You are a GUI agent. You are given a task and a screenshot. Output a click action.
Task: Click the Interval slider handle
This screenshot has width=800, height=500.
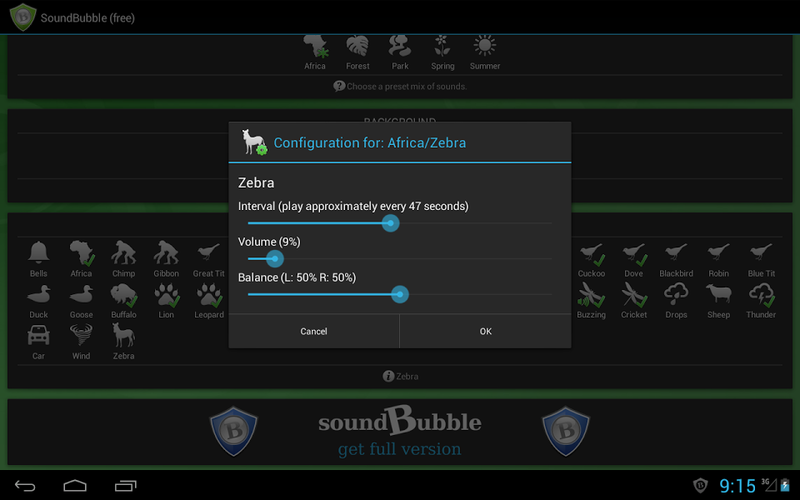pyautogui.click(x=391, y=223)
